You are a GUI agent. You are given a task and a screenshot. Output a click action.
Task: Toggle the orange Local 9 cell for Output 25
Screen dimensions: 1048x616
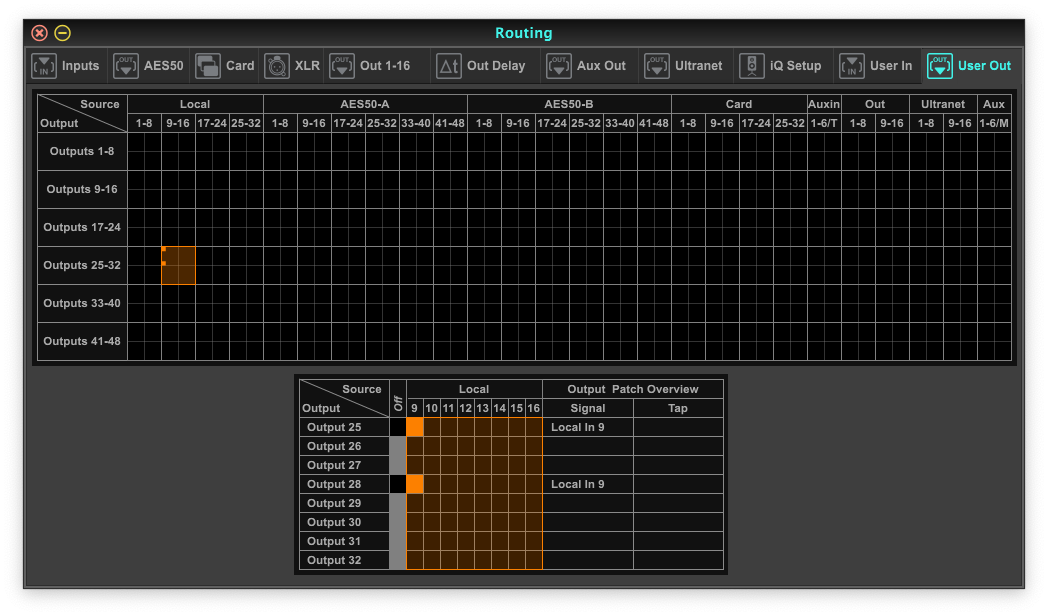click(x=415, y=427)
